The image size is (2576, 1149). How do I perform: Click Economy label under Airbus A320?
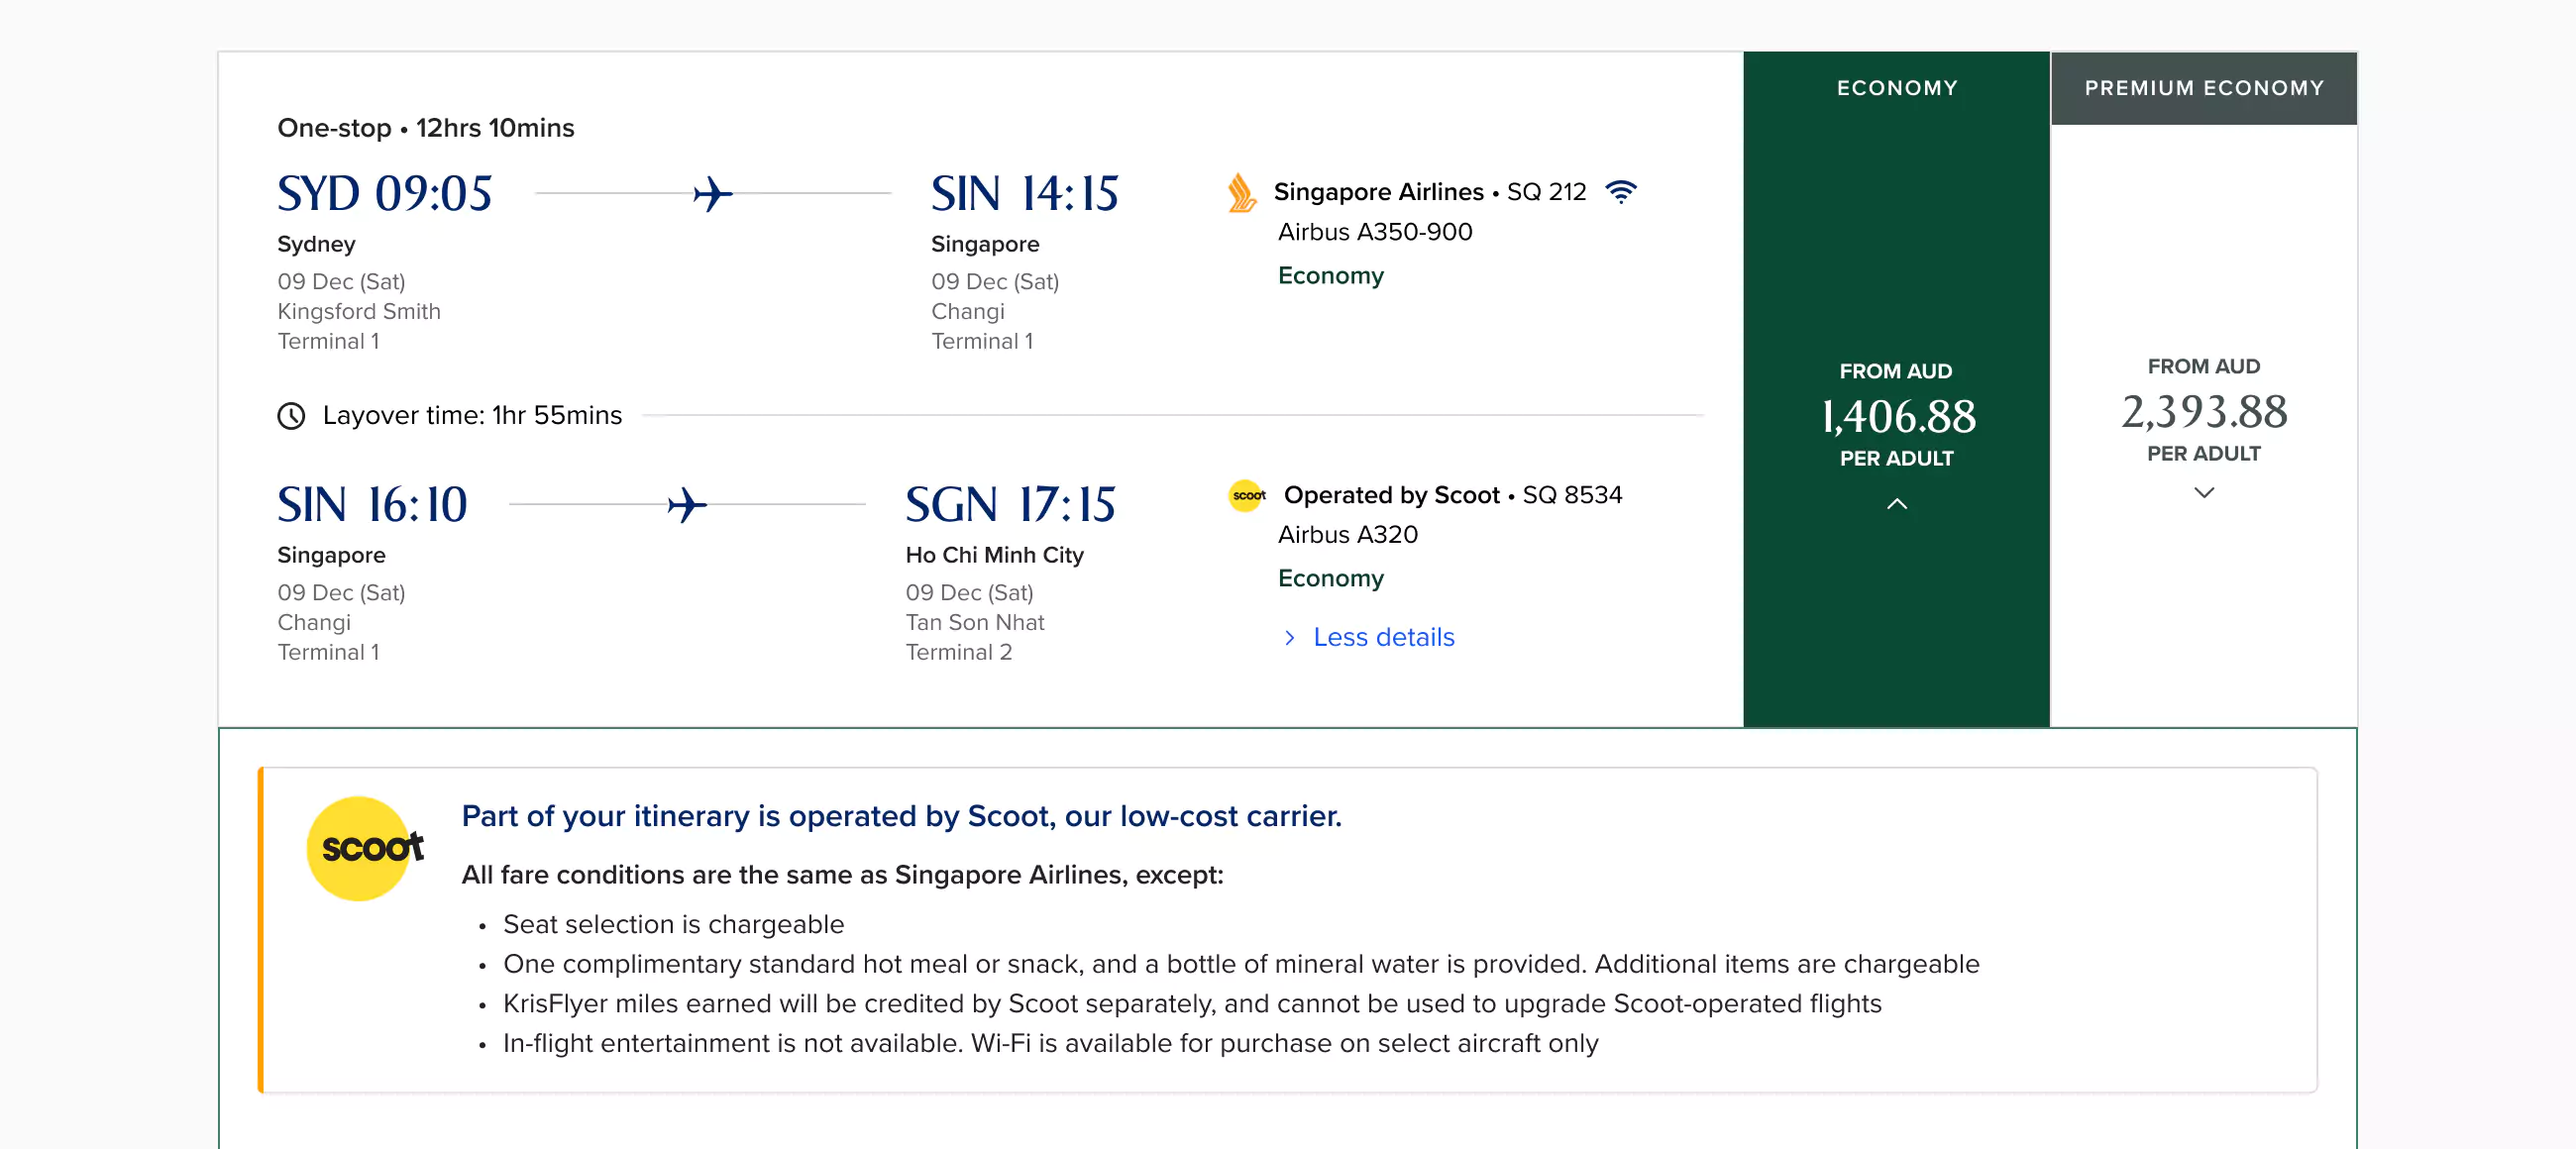[1331, 578]
